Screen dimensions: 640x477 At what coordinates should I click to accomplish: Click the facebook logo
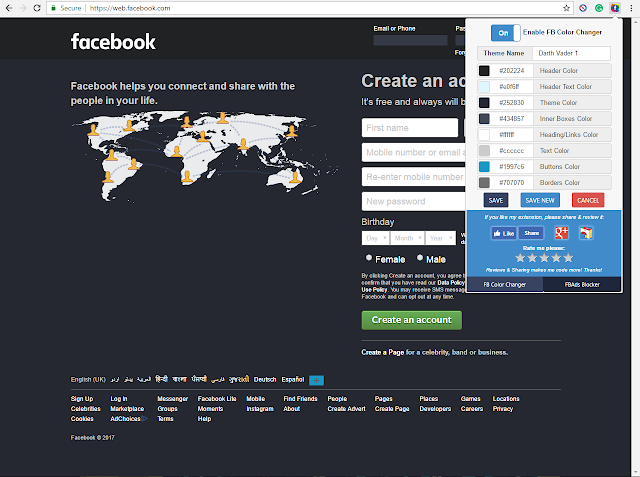113,42
